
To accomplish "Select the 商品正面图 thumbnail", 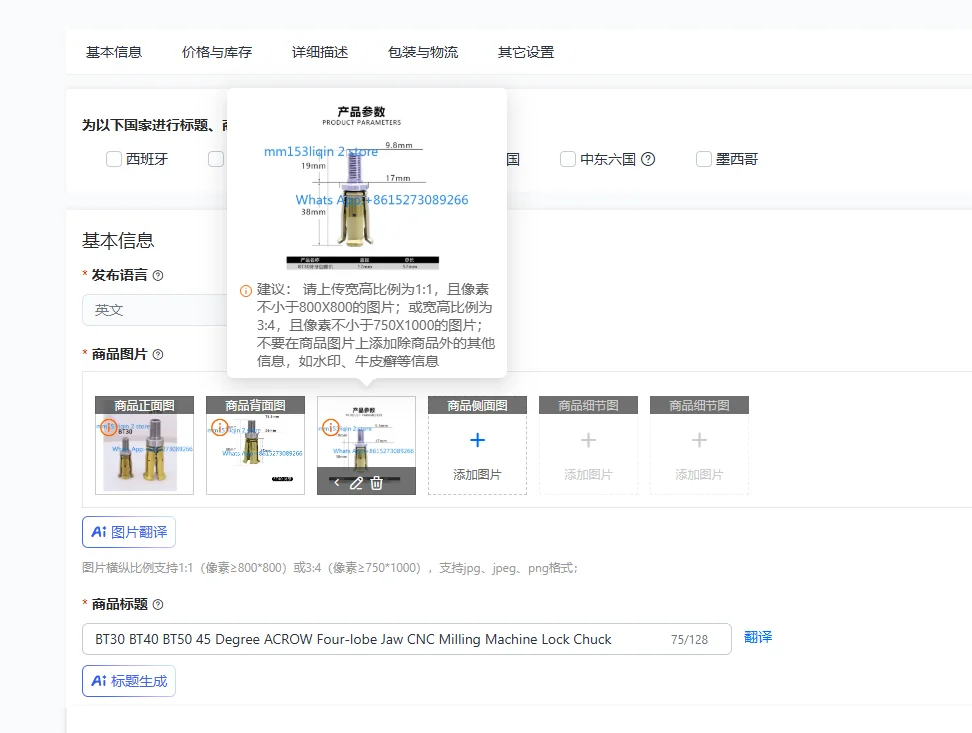I will [x=144, y=445].
